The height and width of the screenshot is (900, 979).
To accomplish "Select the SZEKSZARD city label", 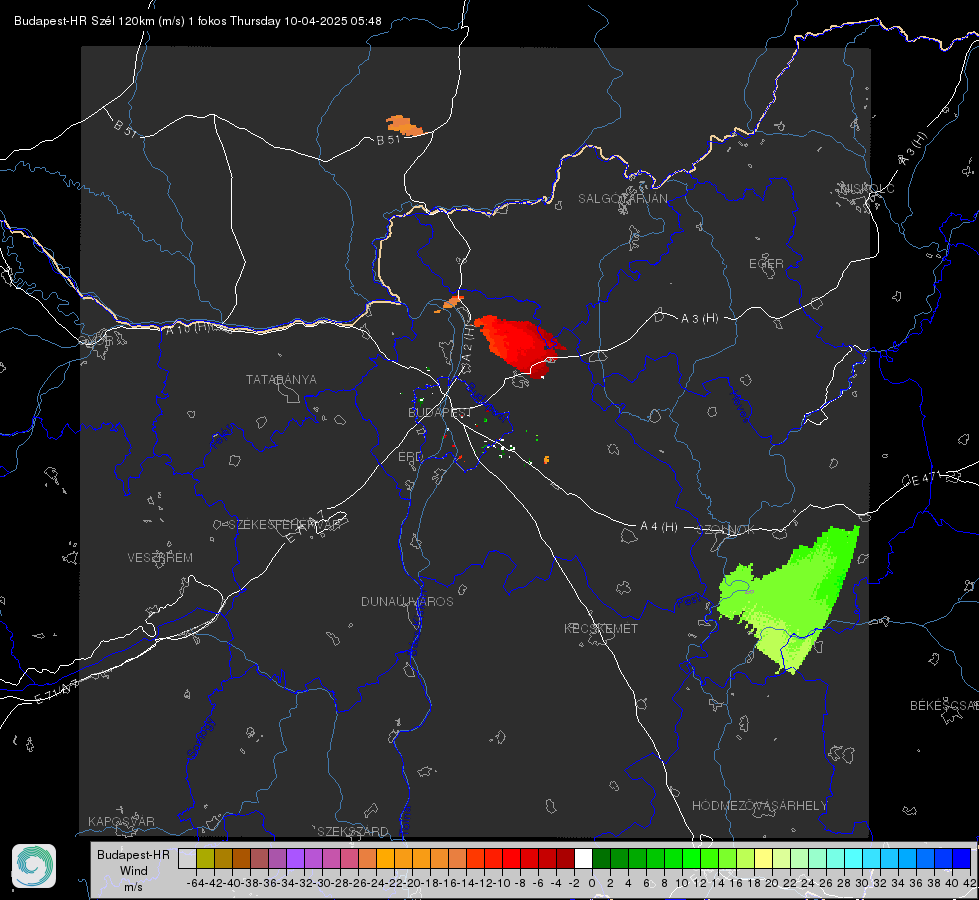I will tap(353, 831).
